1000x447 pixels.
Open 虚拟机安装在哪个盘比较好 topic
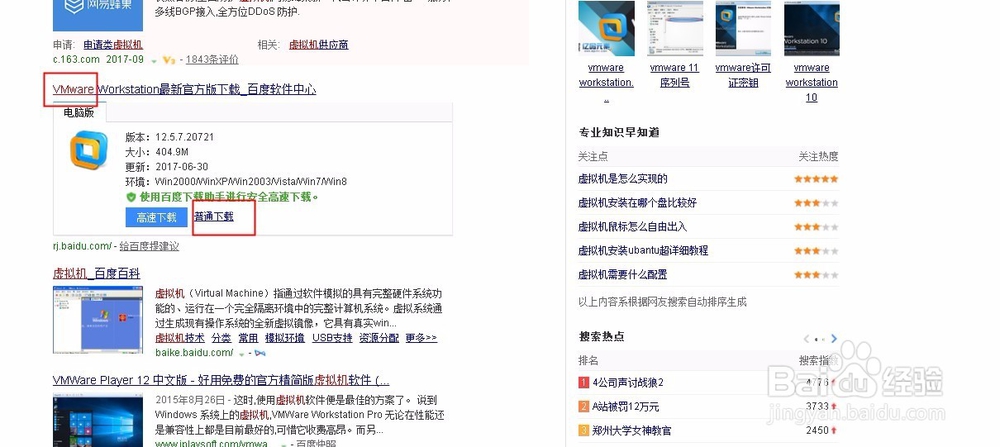click(x=637, y=203)
